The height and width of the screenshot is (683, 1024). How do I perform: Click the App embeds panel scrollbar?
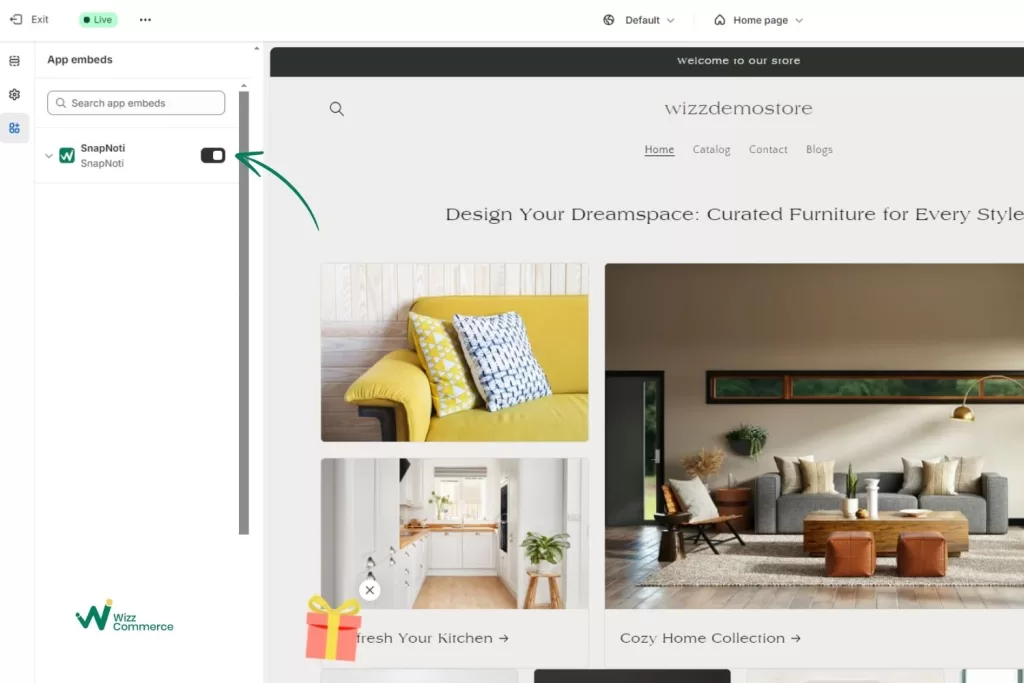point(244,312)
